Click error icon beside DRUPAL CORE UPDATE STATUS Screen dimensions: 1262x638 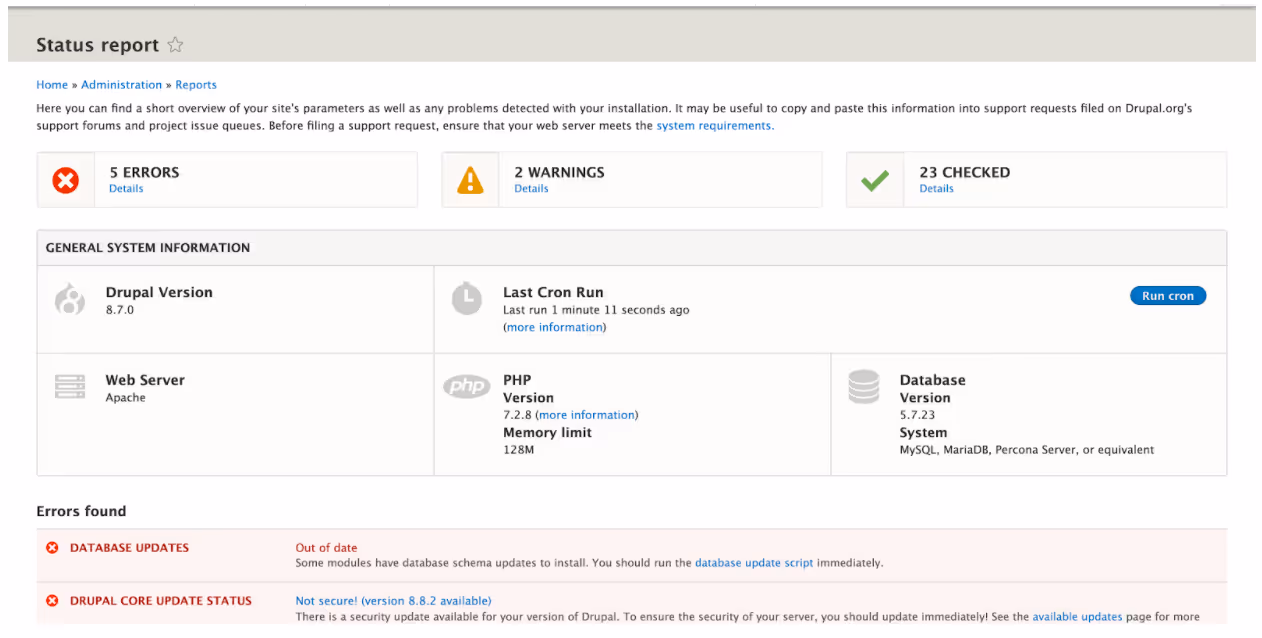pyautogui.click(x=52, y=601)
